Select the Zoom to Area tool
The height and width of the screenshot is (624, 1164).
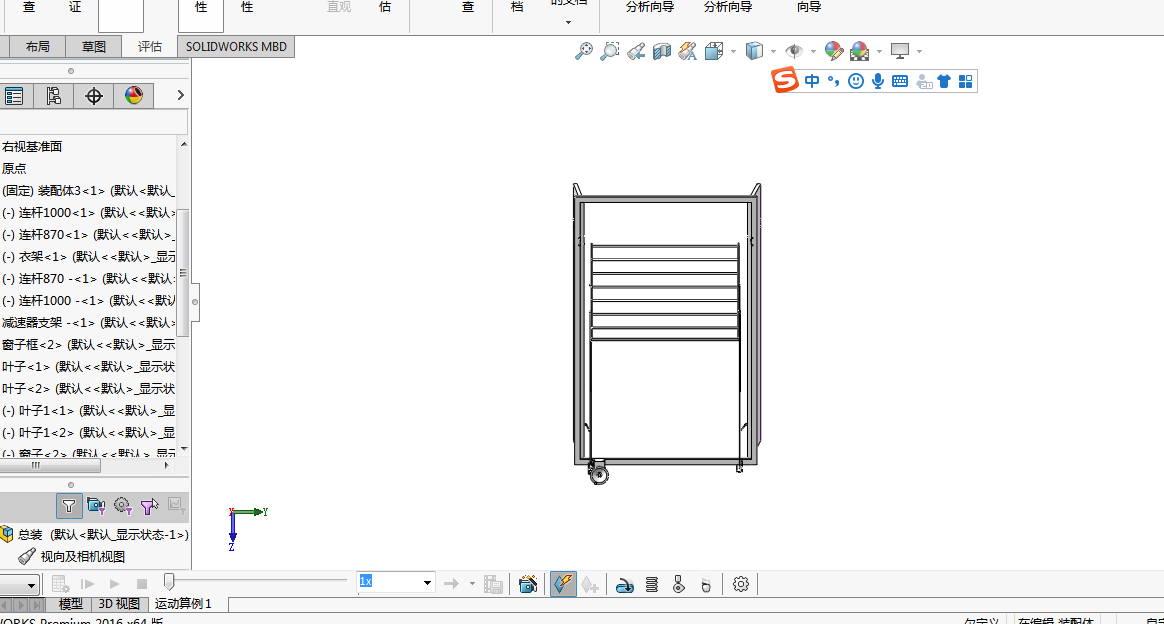coord(609,51)
